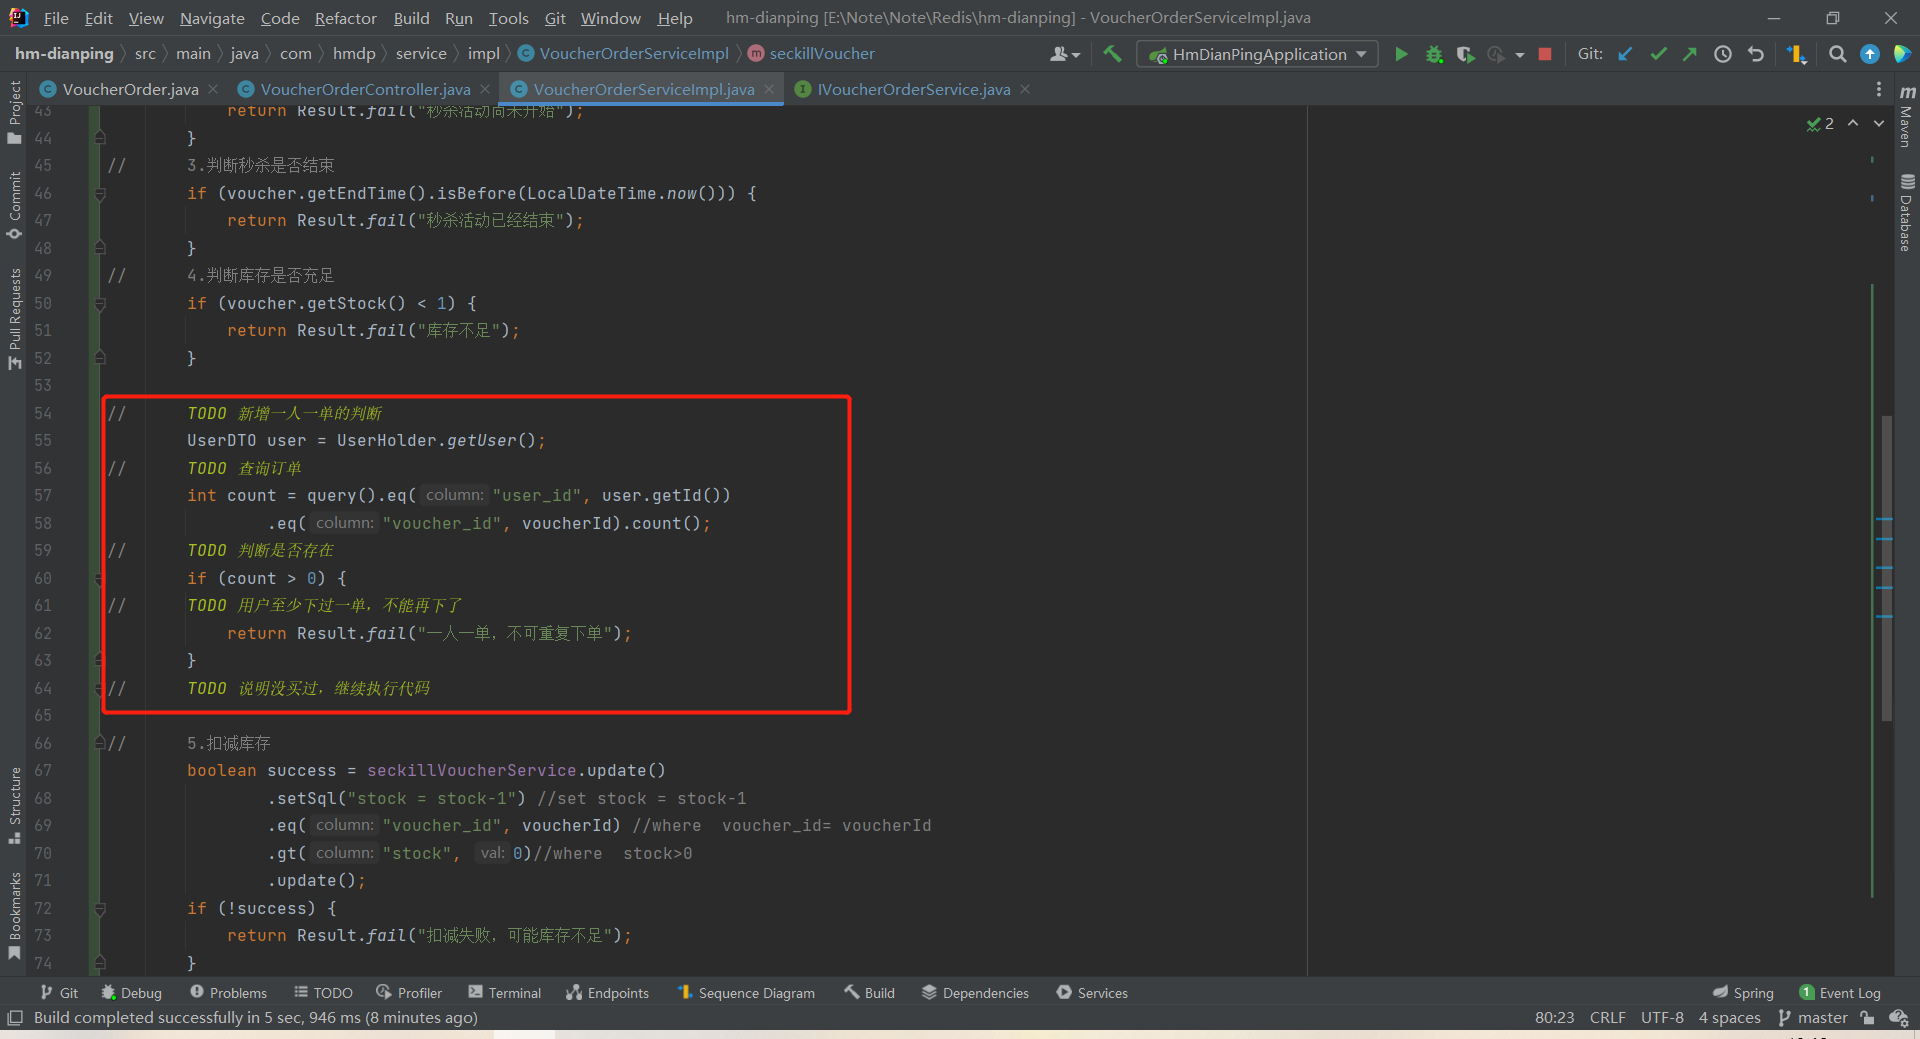Open the Dependencies tool window
This screenshot has width=1920, height=1039.
point(975,992)
